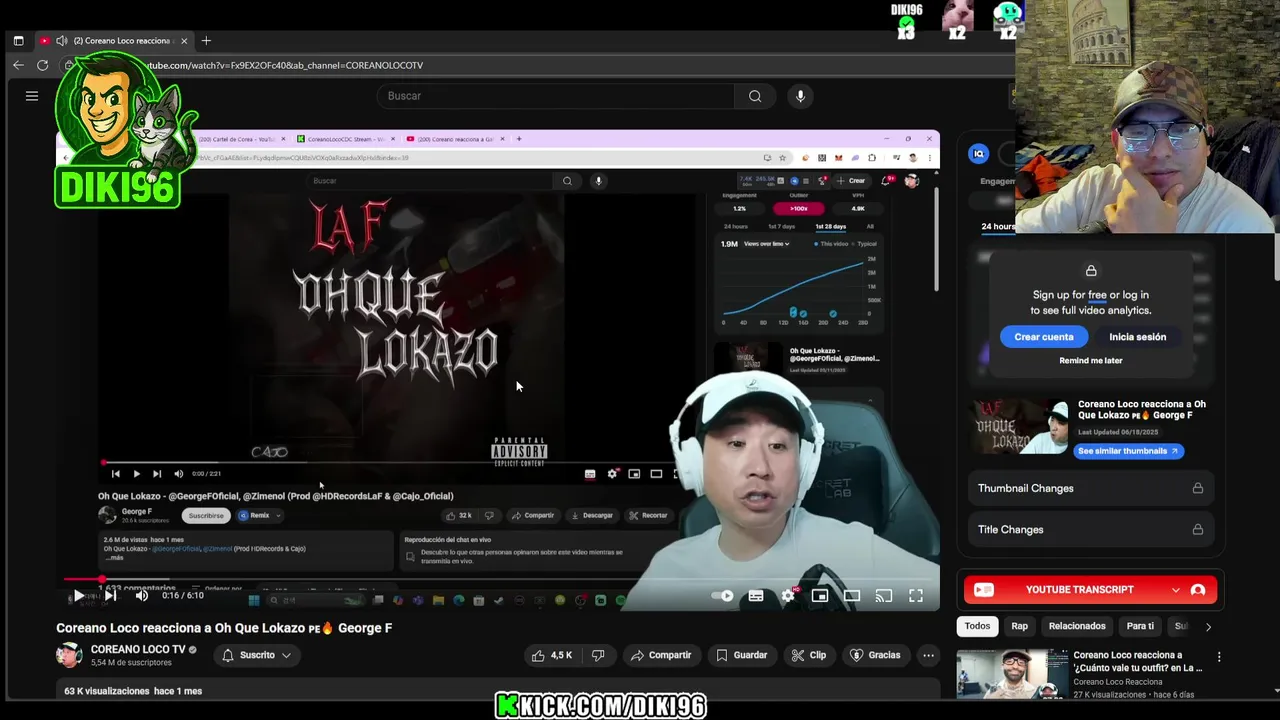Start voice search with the microphone
The width and height of the screenshot is (1280, 720).
pyautogui.click(x=800, y=96)
